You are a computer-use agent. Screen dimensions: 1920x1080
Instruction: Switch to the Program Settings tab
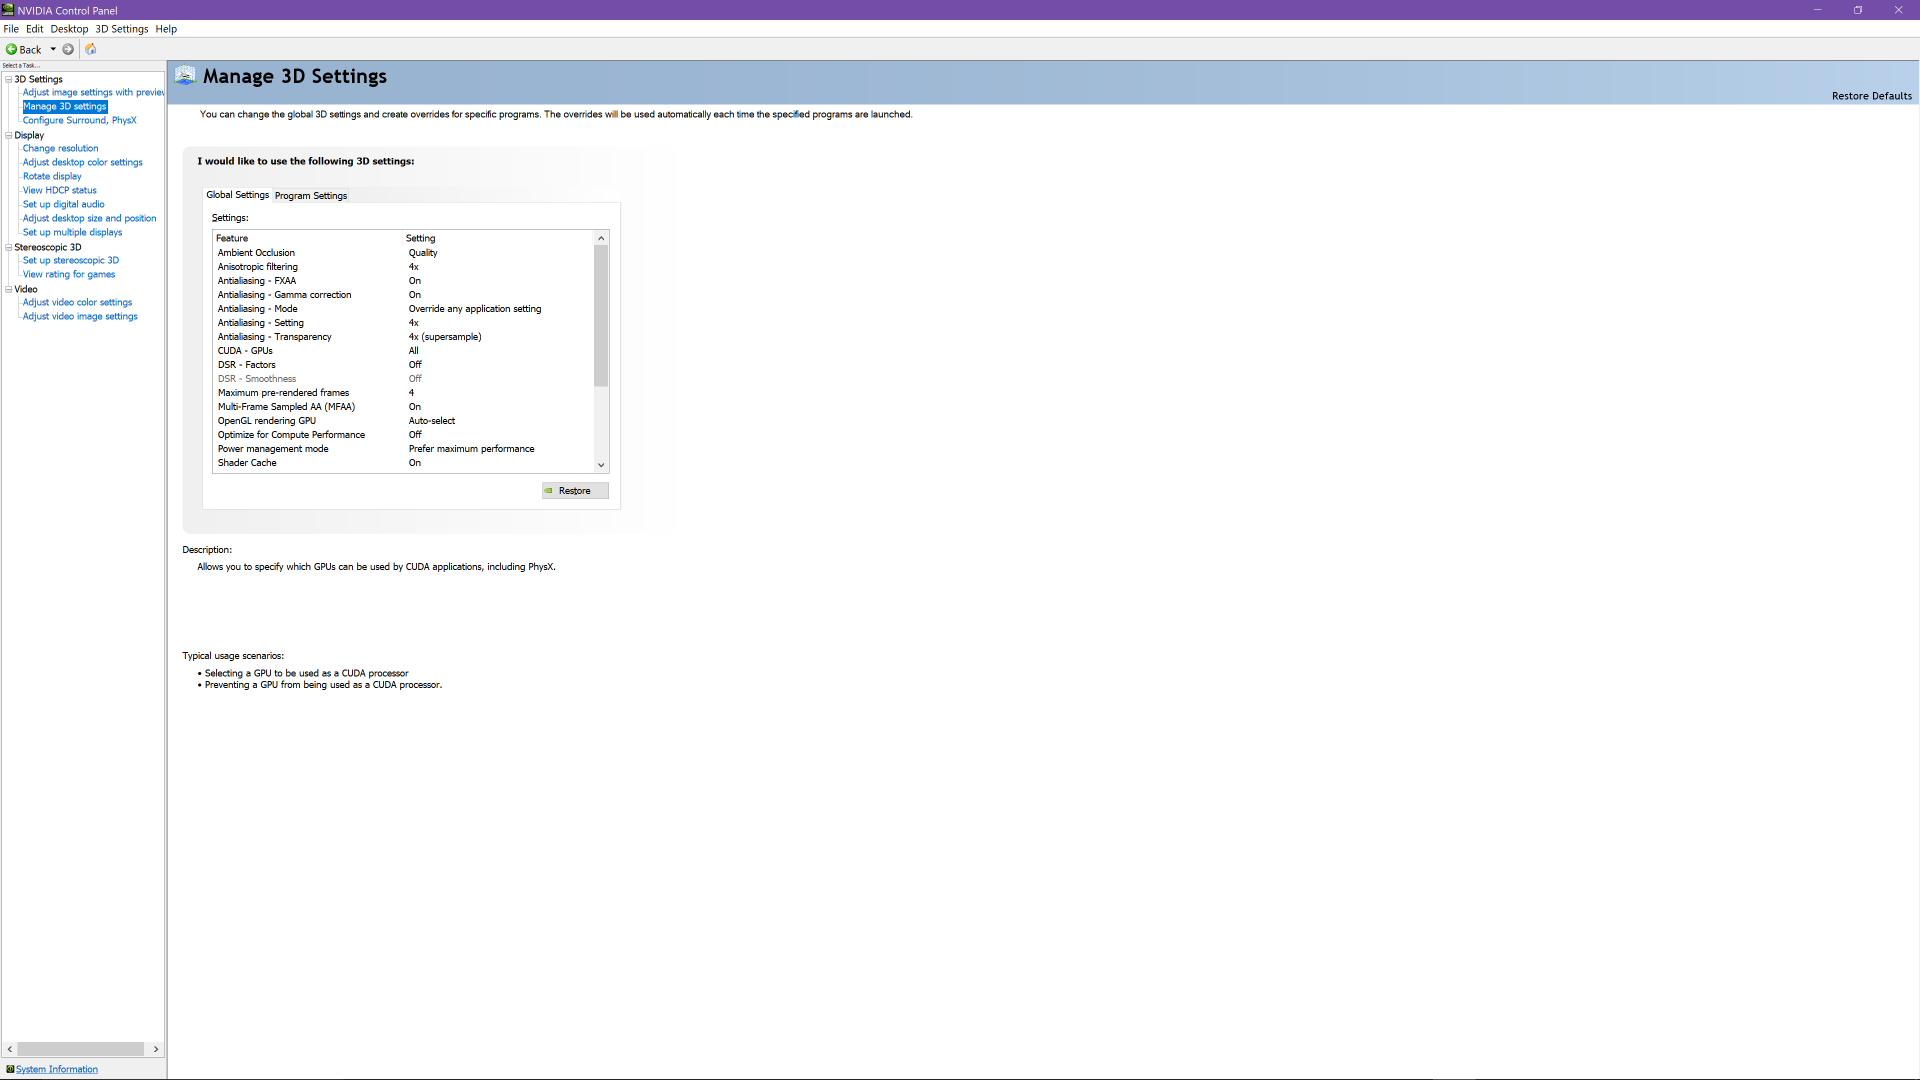click(x=311, y=196)
